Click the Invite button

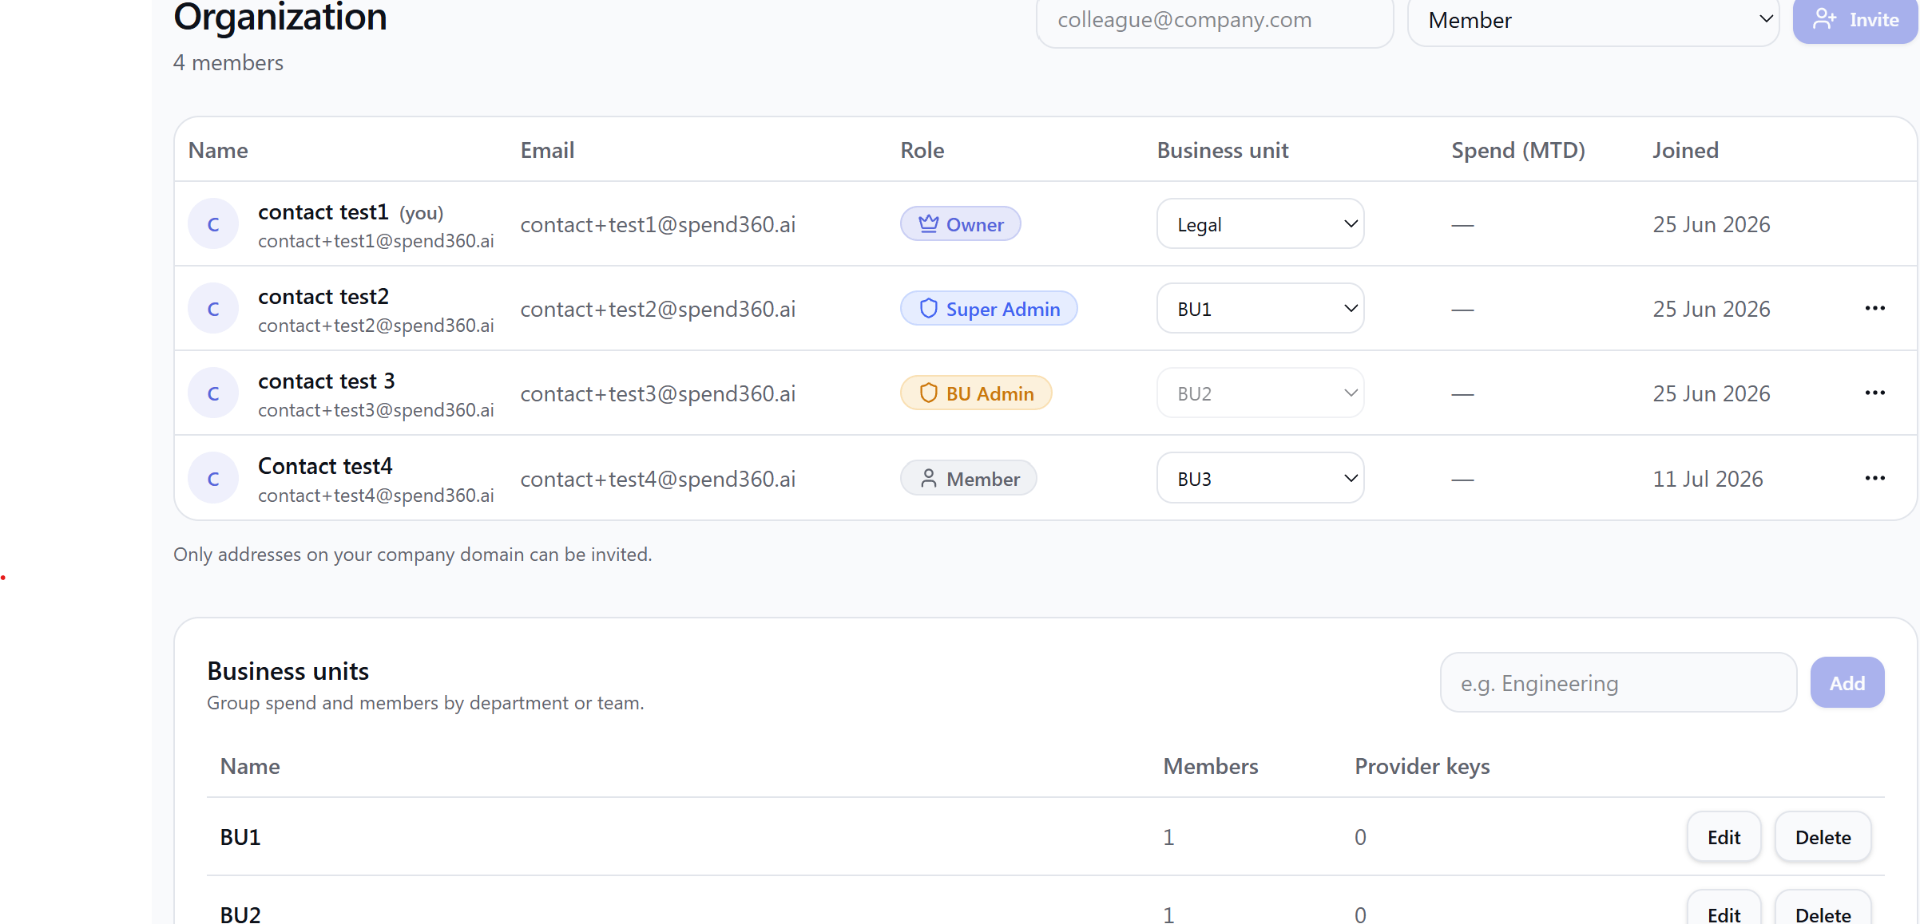[x=1855, y=20]
